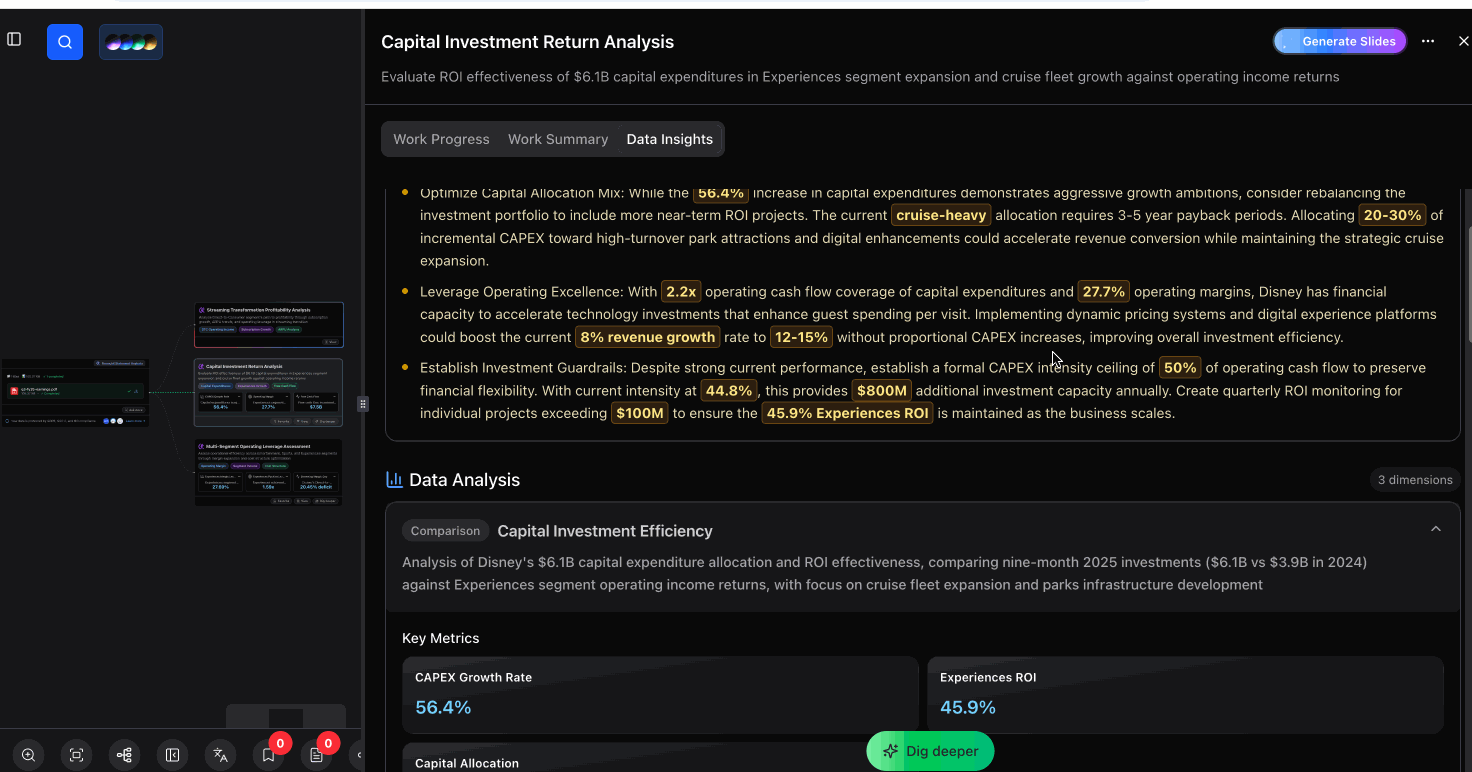Click the q3-fy25-earnings.pdf file row
The height and width of the screenshot is (772, 1472).
point(76,391)
